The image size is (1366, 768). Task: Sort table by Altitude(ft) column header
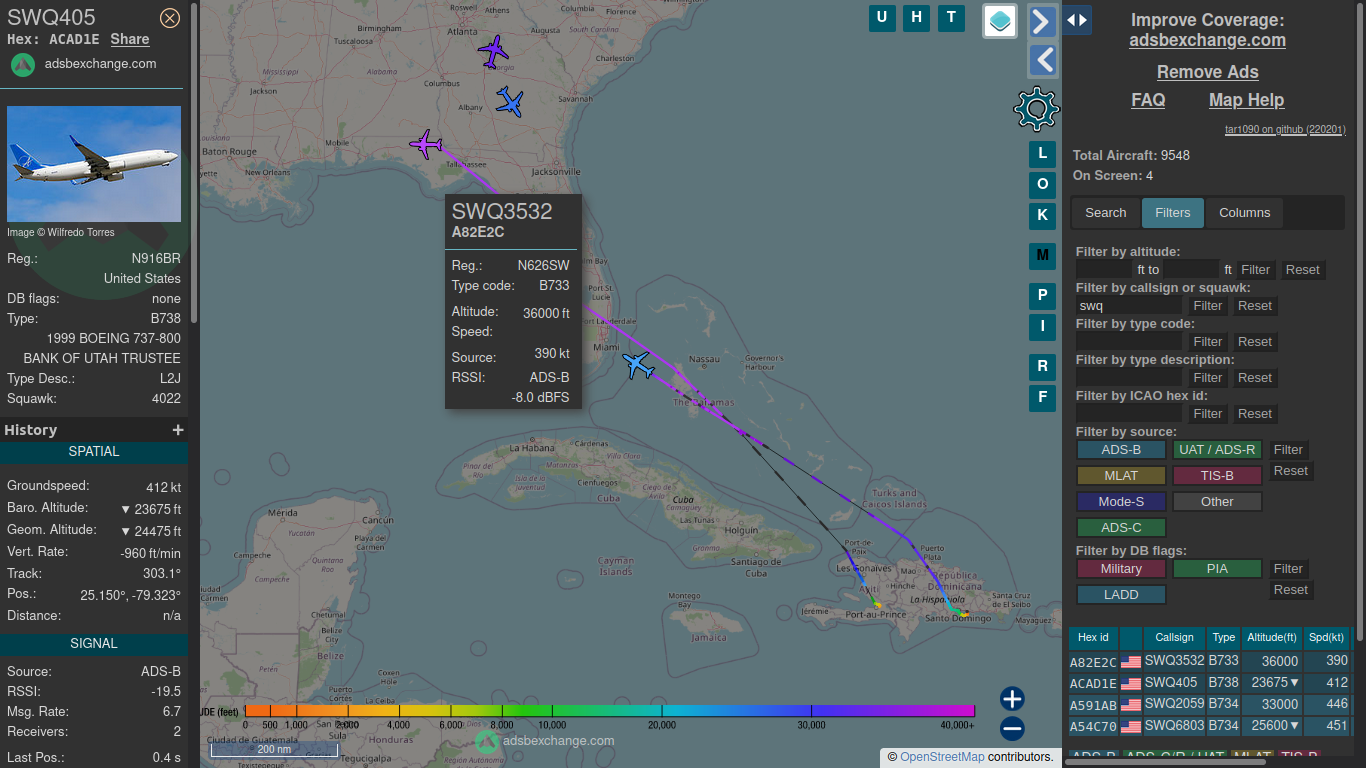pos(1272,638)
